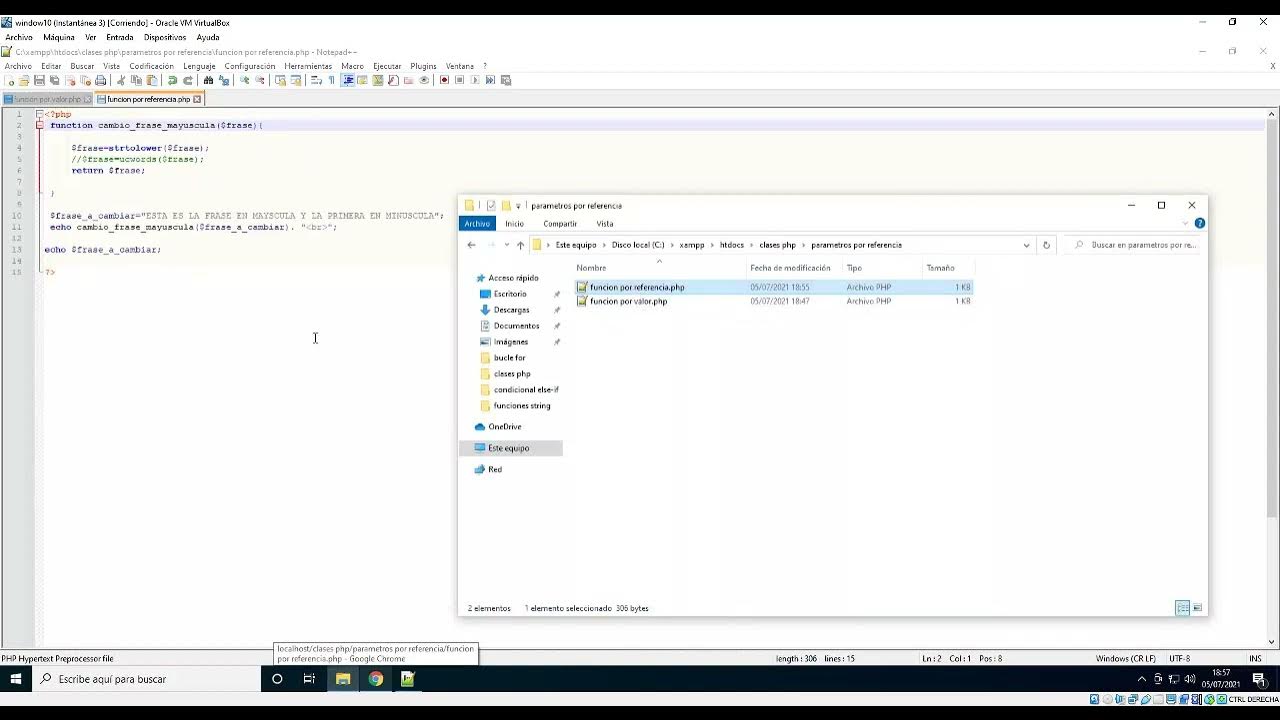The image size is (1280, 720).
Task: Click the Explorer refresh button
Action: tap(1046, 245)
